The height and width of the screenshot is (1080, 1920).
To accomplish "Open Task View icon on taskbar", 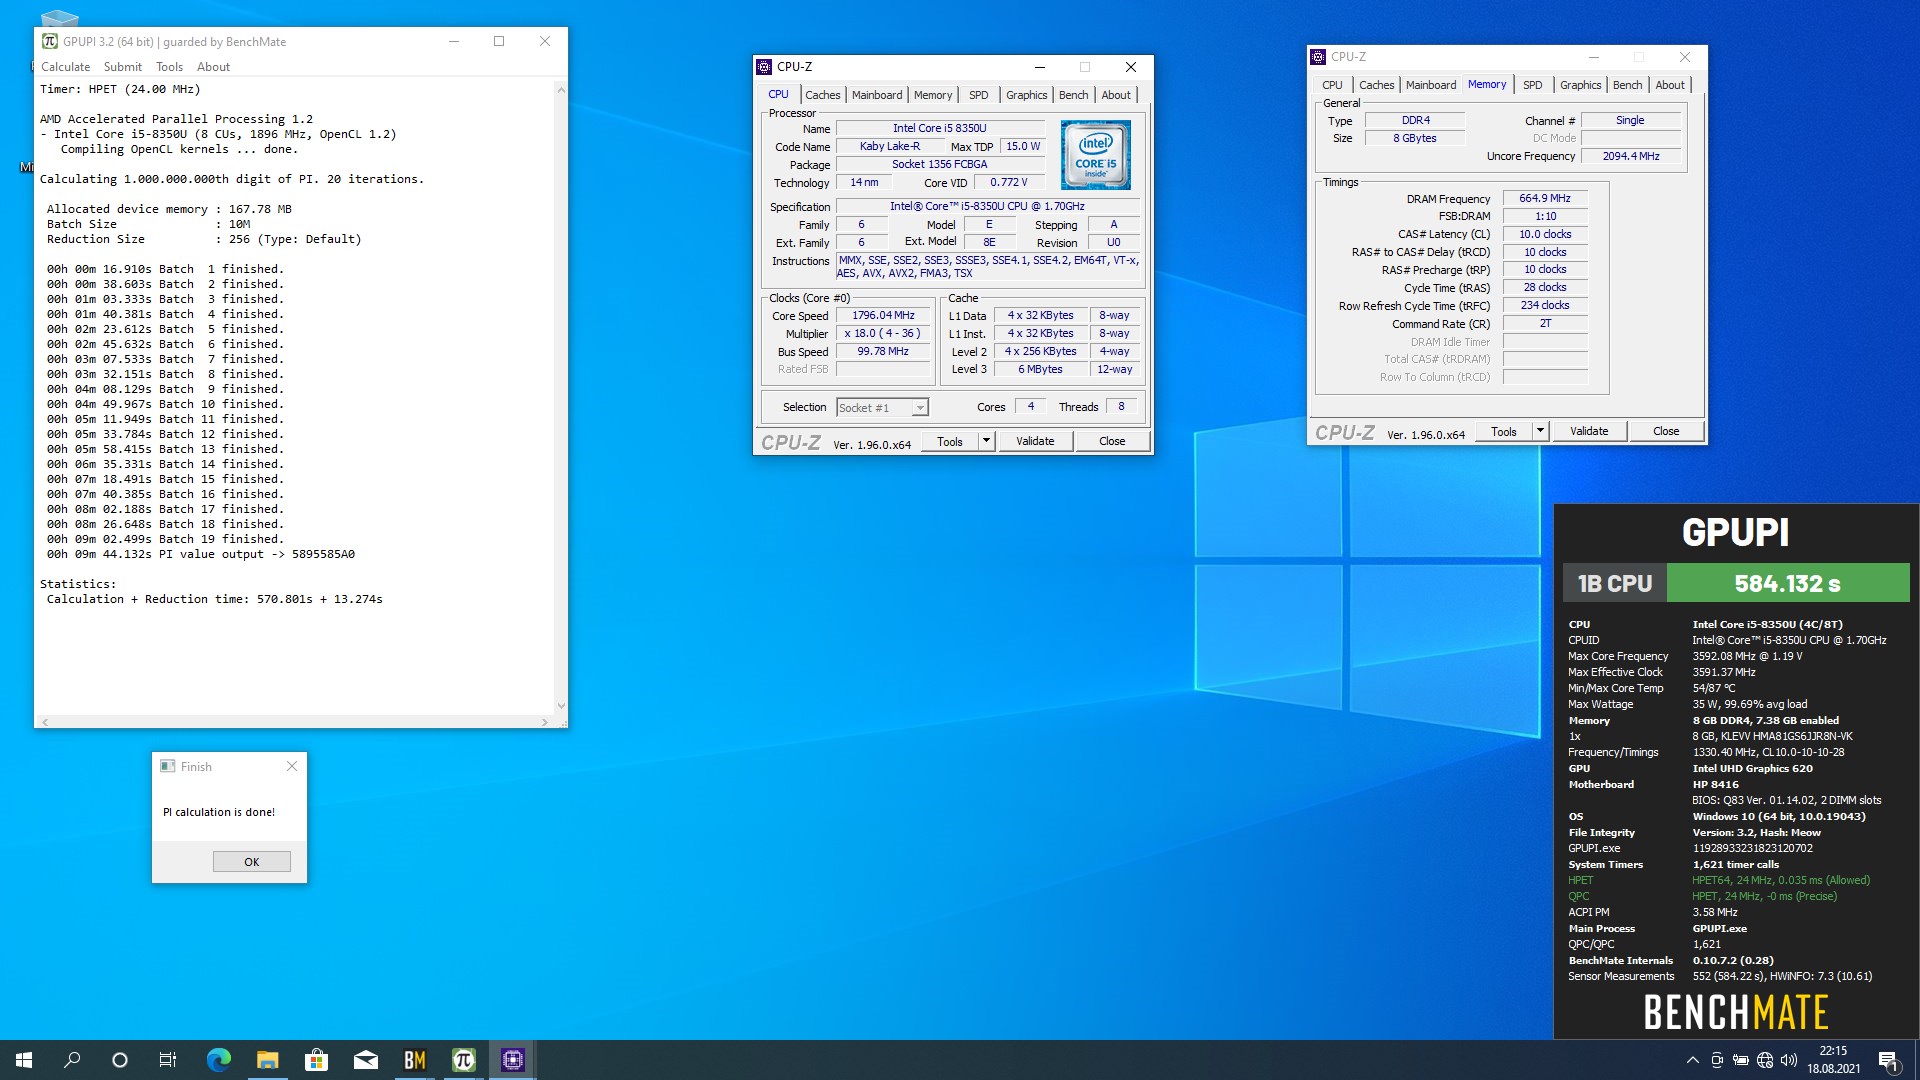I will (168, 1060).
